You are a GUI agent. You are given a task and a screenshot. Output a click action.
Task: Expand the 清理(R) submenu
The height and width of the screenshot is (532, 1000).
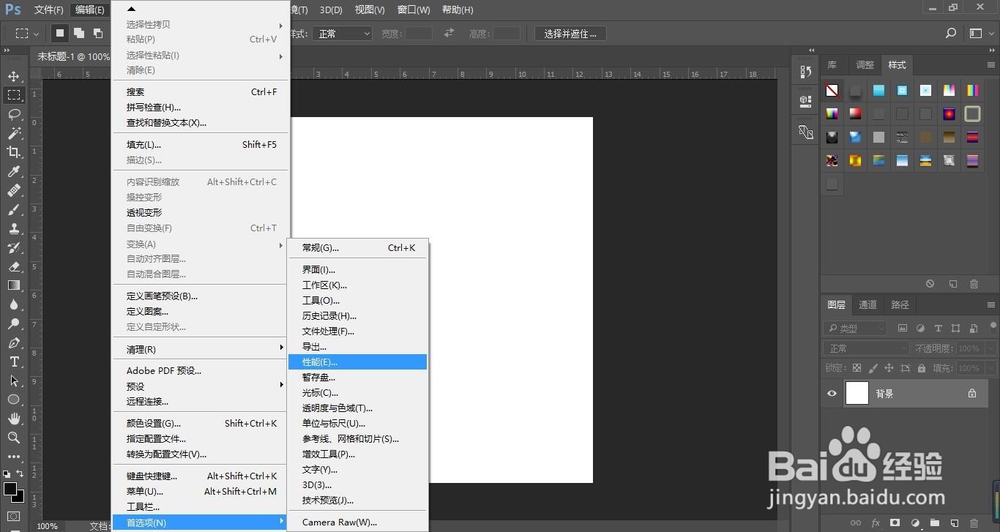point(200,350)
